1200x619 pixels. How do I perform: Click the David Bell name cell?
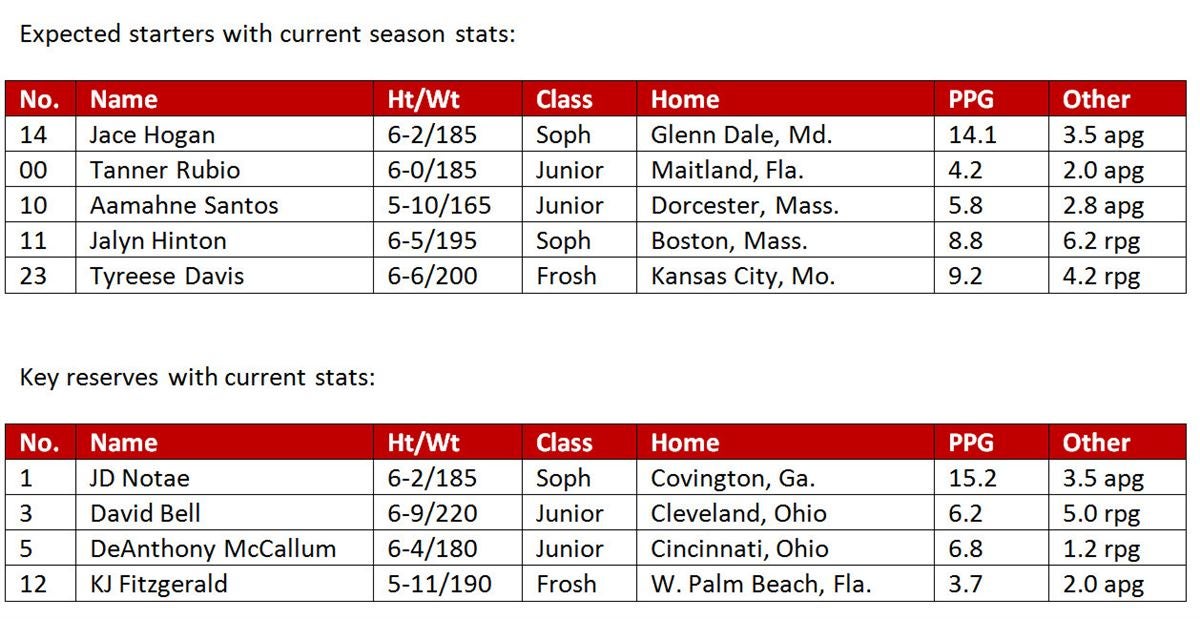225,514
